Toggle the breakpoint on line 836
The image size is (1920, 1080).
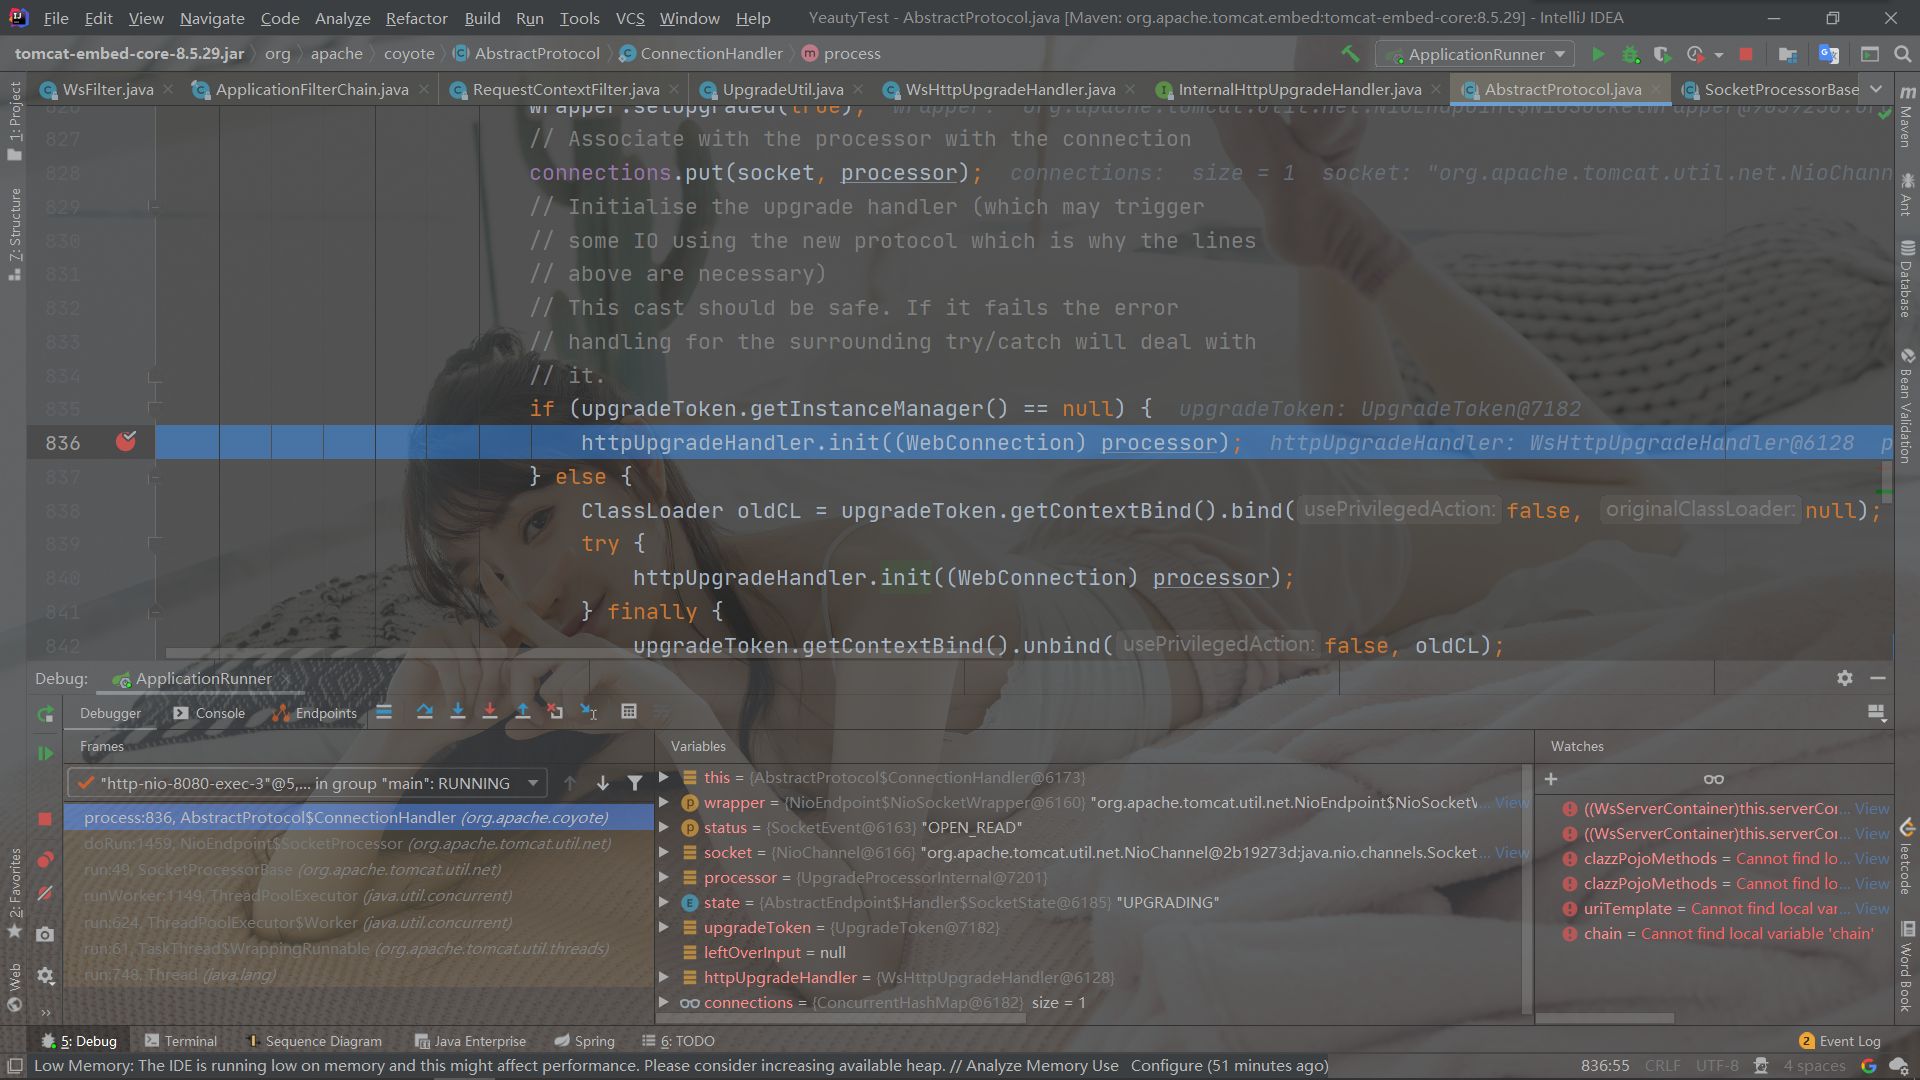click(126, 442)
